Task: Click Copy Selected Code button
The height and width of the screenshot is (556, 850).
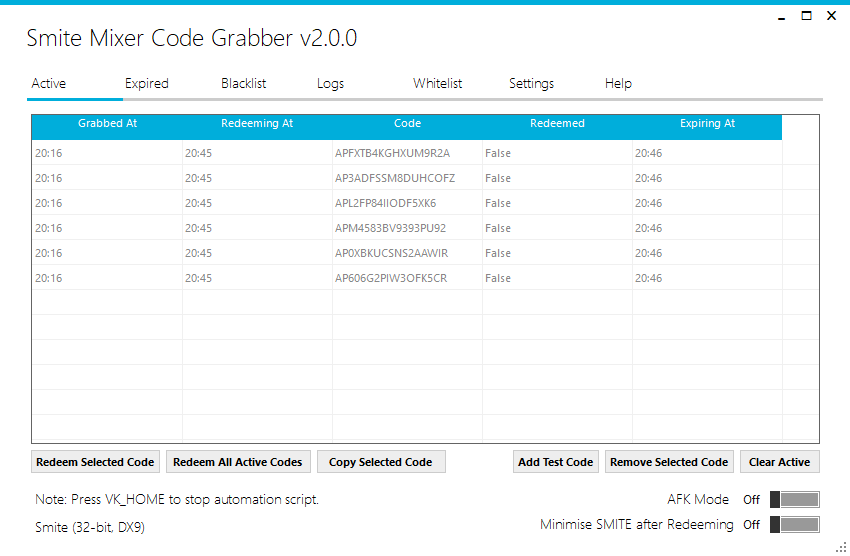Action: pos(381,462)
